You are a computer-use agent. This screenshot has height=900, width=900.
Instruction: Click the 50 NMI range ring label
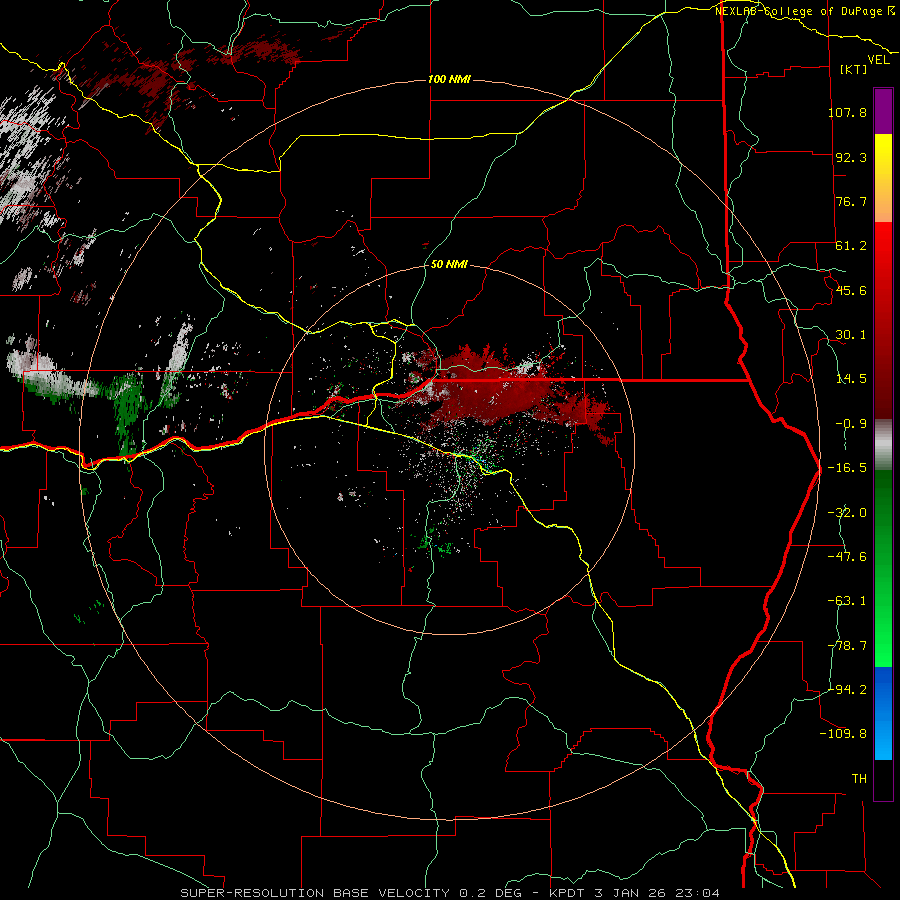pyautogui.click(x=449, y=264)
